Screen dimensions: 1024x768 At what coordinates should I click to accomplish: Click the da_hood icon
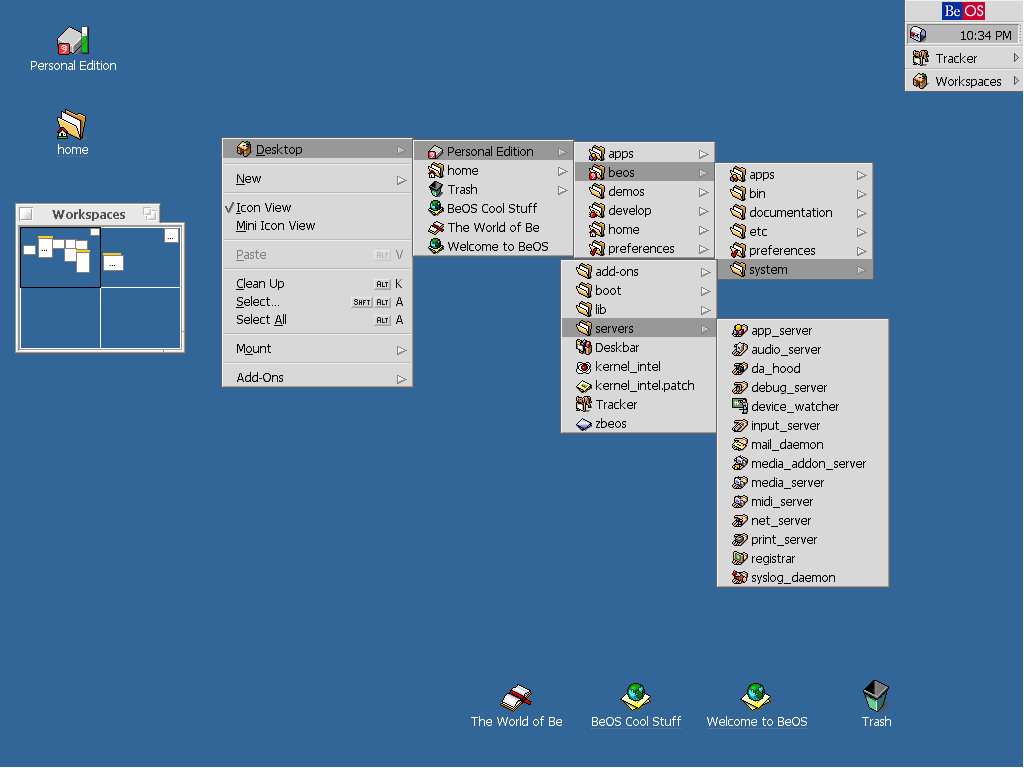coord(739,368)
